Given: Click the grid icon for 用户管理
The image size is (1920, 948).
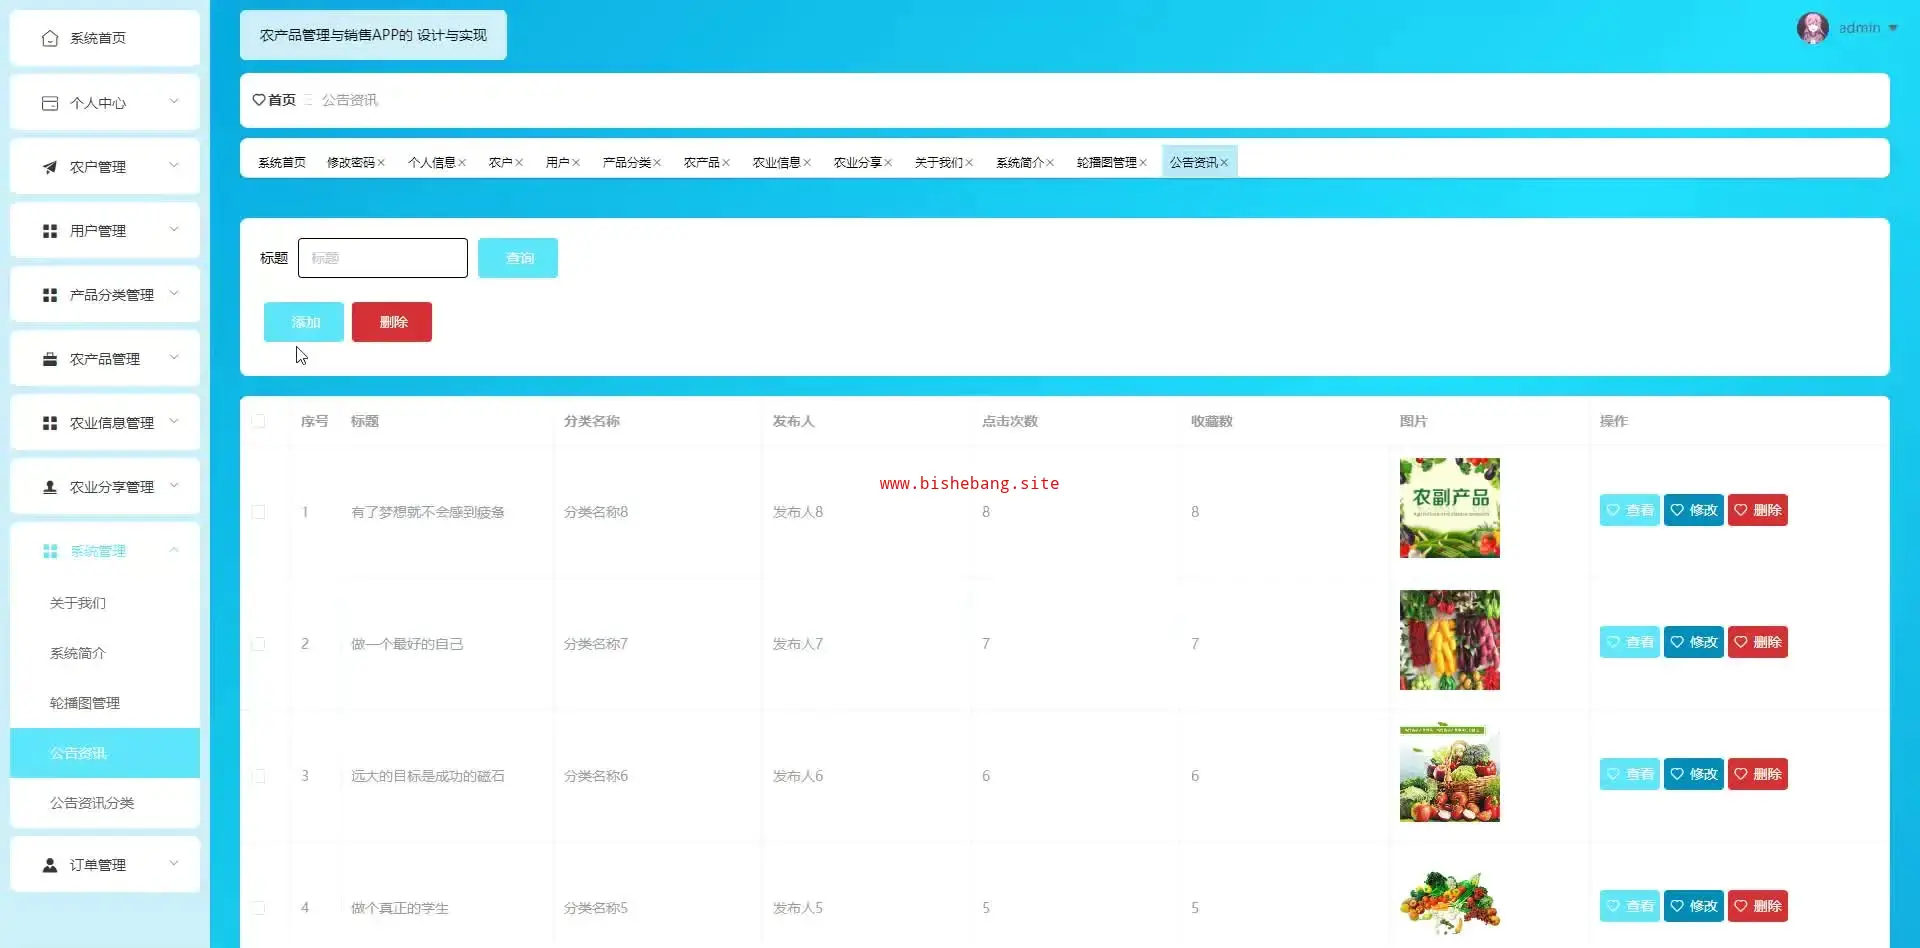Looking at the screenshot, I should coord(50,231).
